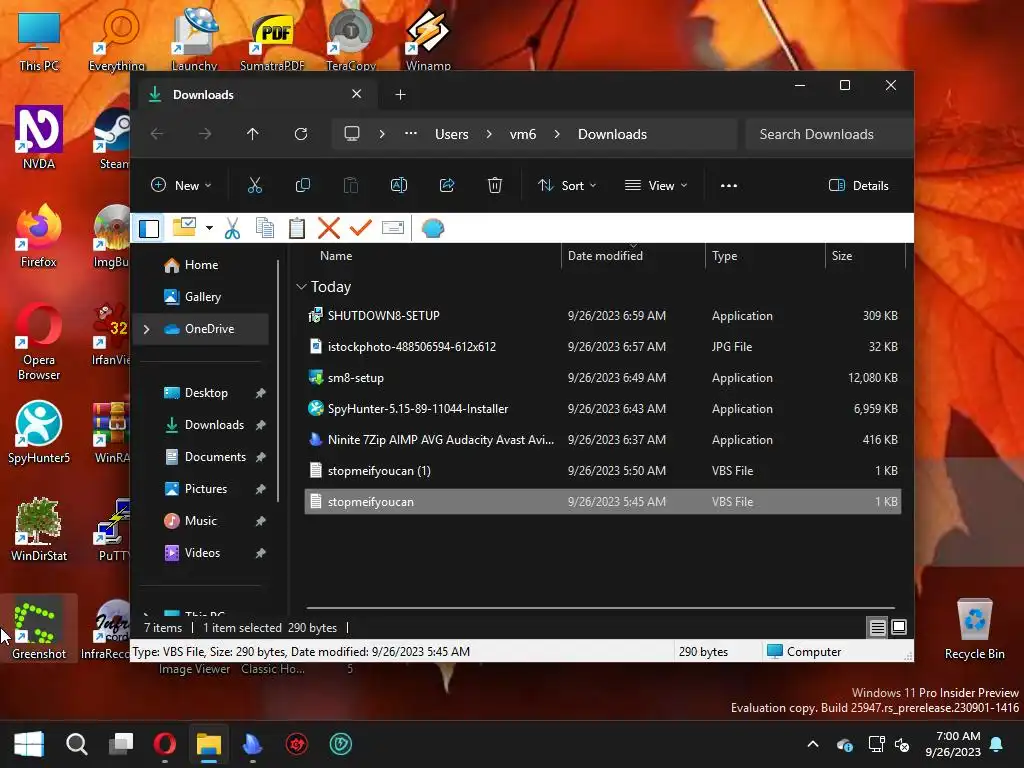Click vm6 in the breadcrumb path
Screen dimensions: 1024x768
[522, 134]
